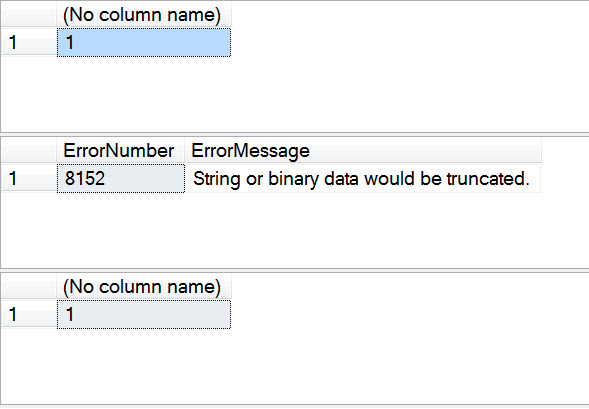Click the select-all corner cell of the first grid
This screenshot has width=589, height=409.
[29, 15]
